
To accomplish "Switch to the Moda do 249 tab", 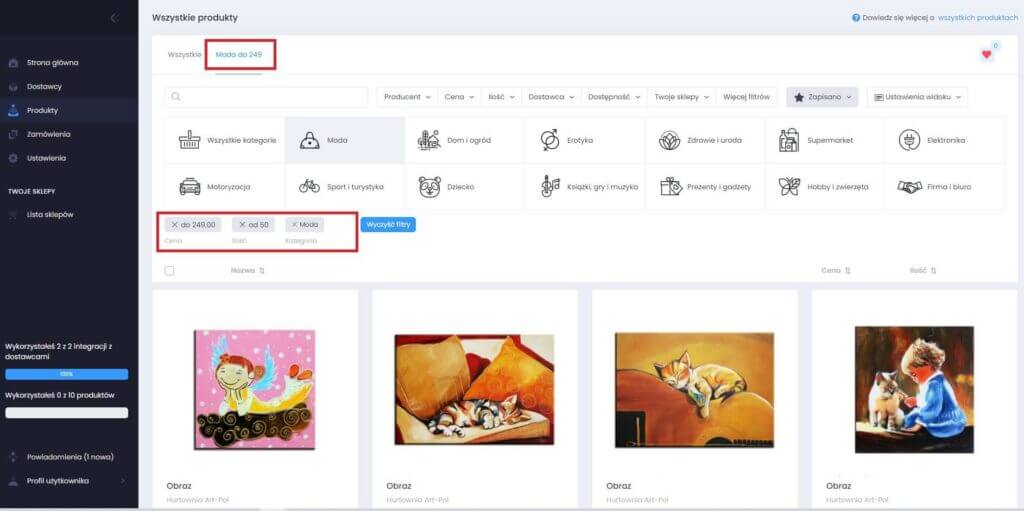I will pos(238,55).
